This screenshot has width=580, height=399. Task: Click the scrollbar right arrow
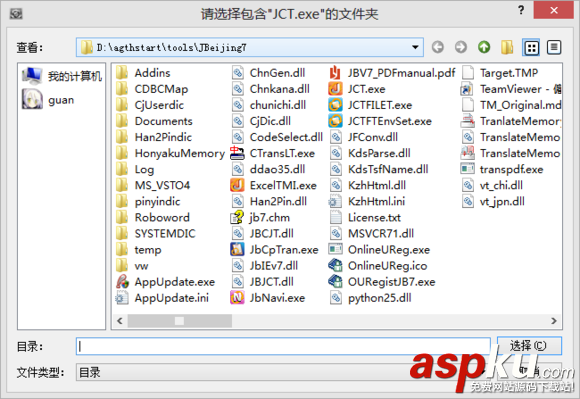pos(554,321)
